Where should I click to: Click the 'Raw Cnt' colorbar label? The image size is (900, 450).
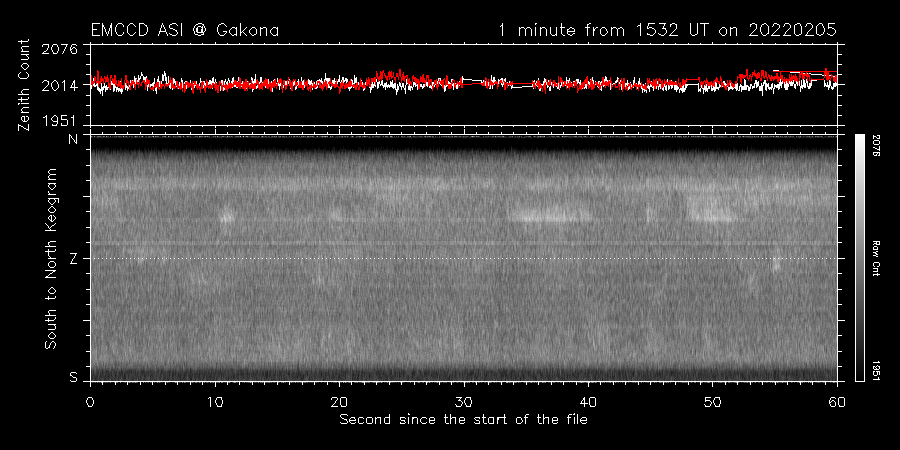click(878, 258)
